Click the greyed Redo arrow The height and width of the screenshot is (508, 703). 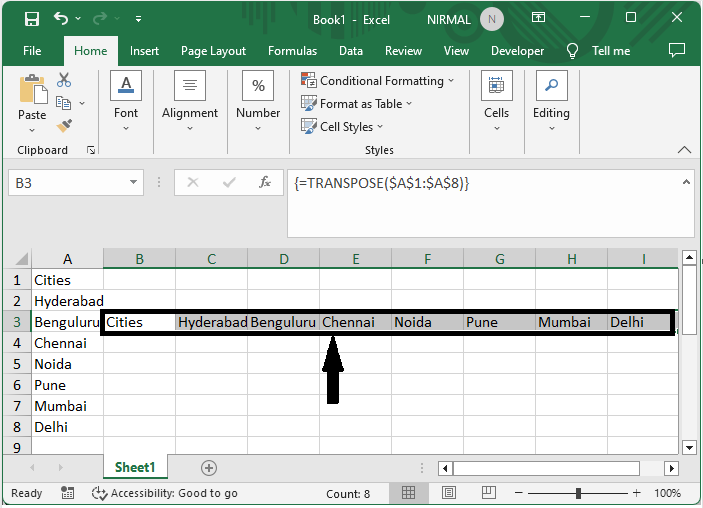[100, 18]
